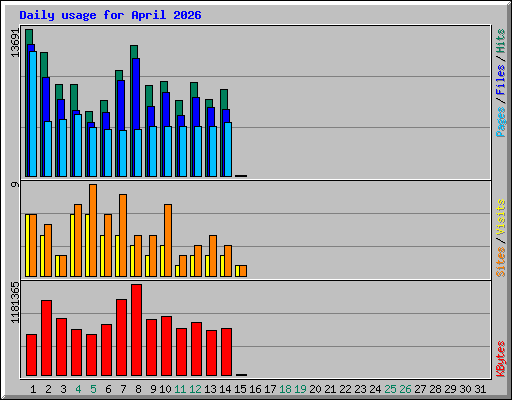Click day 10 on the x-axis
The image size is (512, 400).
[x=165, y=389]
